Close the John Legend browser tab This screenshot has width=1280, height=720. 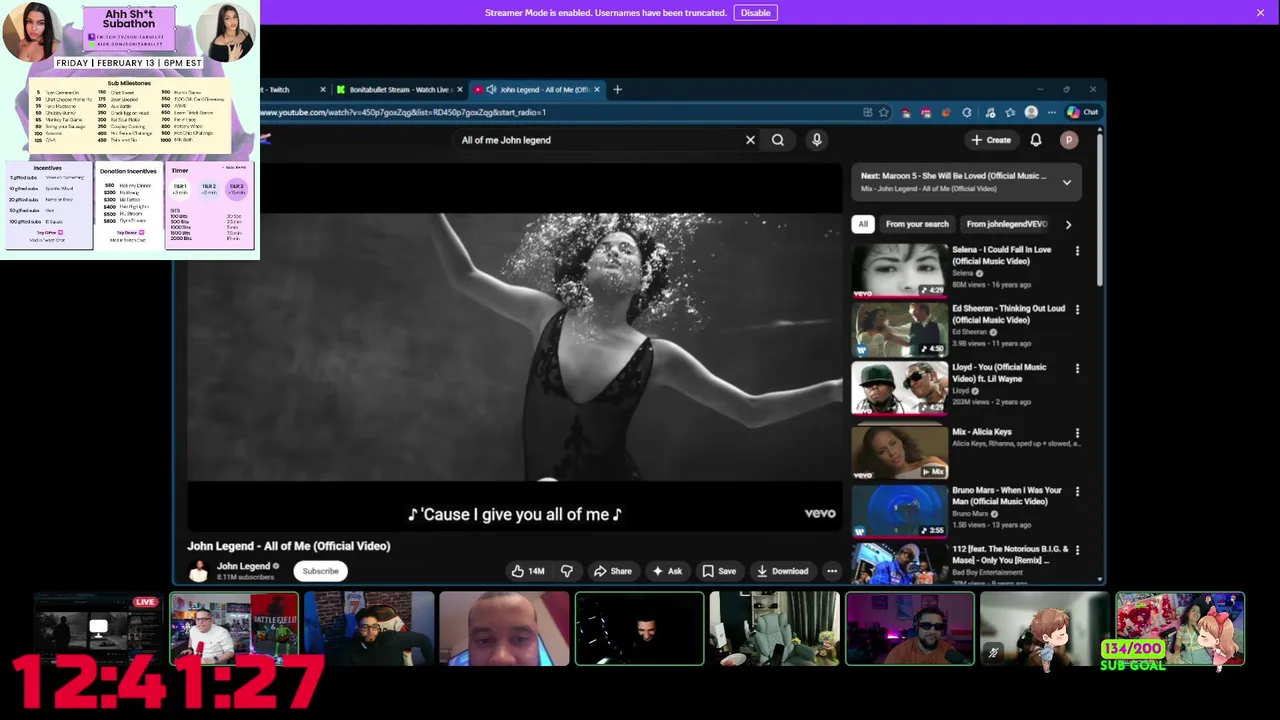pos(597,90)
